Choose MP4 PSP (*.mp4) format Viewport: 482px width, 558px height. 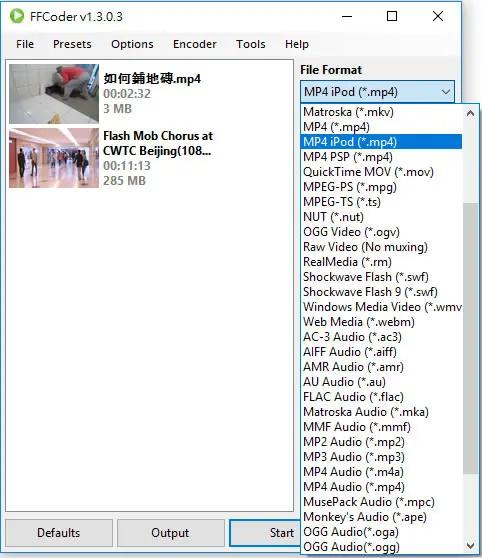coord(382,157)
